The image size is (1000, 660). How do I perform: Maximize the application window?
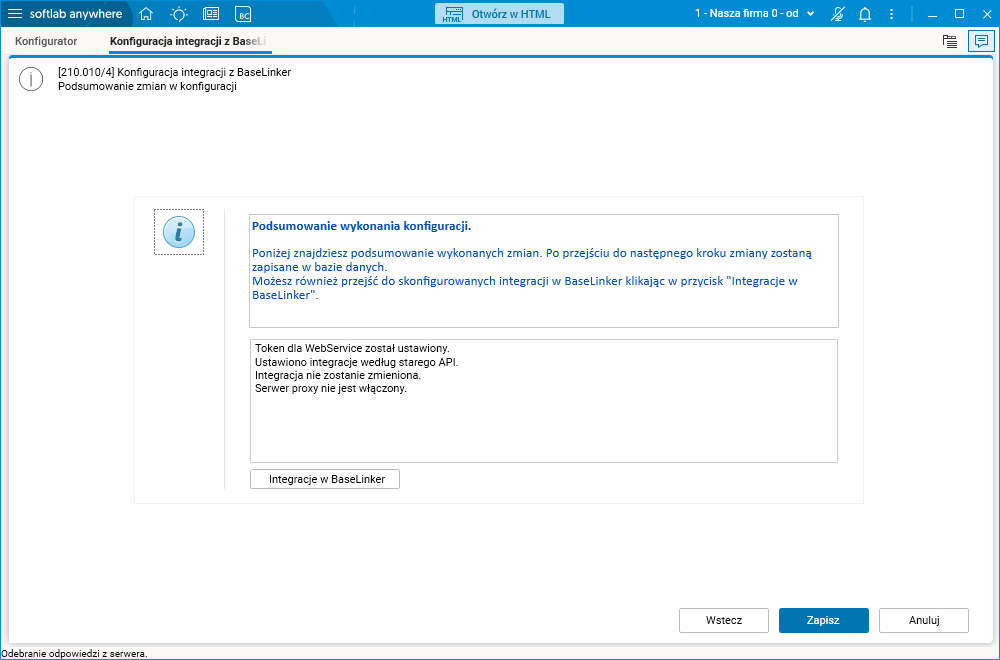point(959,14)
